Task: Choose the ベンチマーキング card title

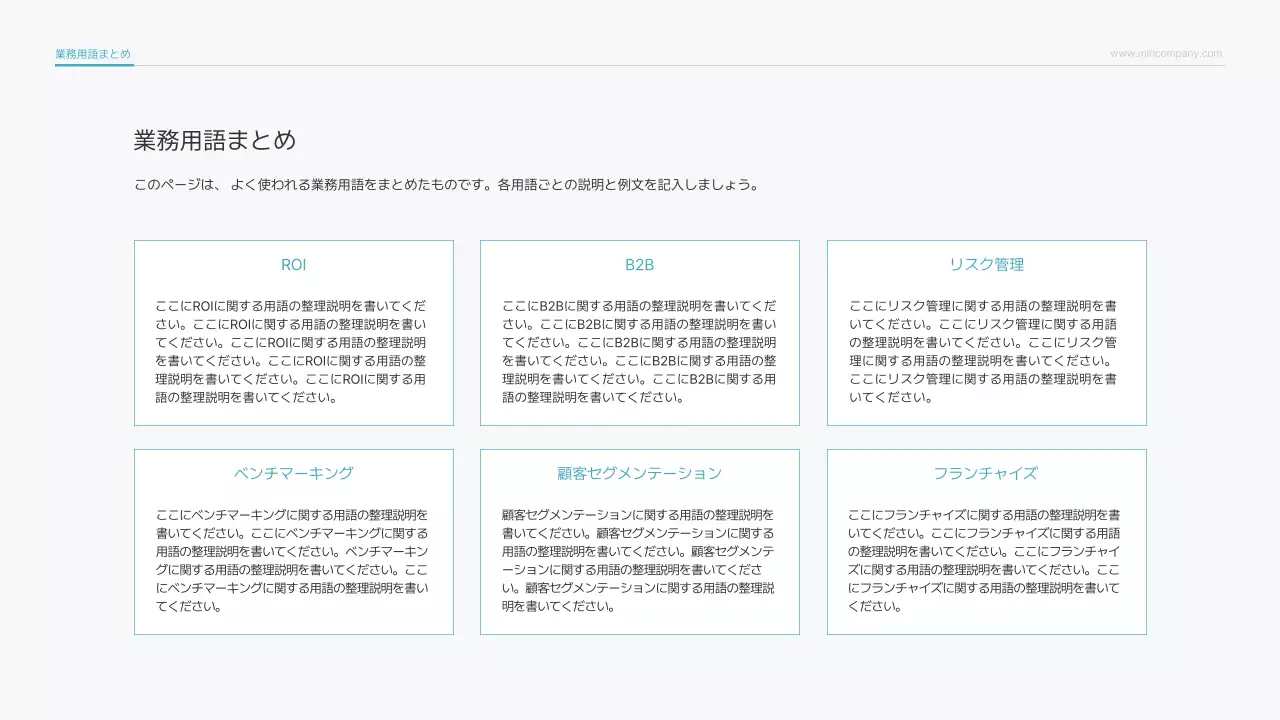Action: (293, 473)
